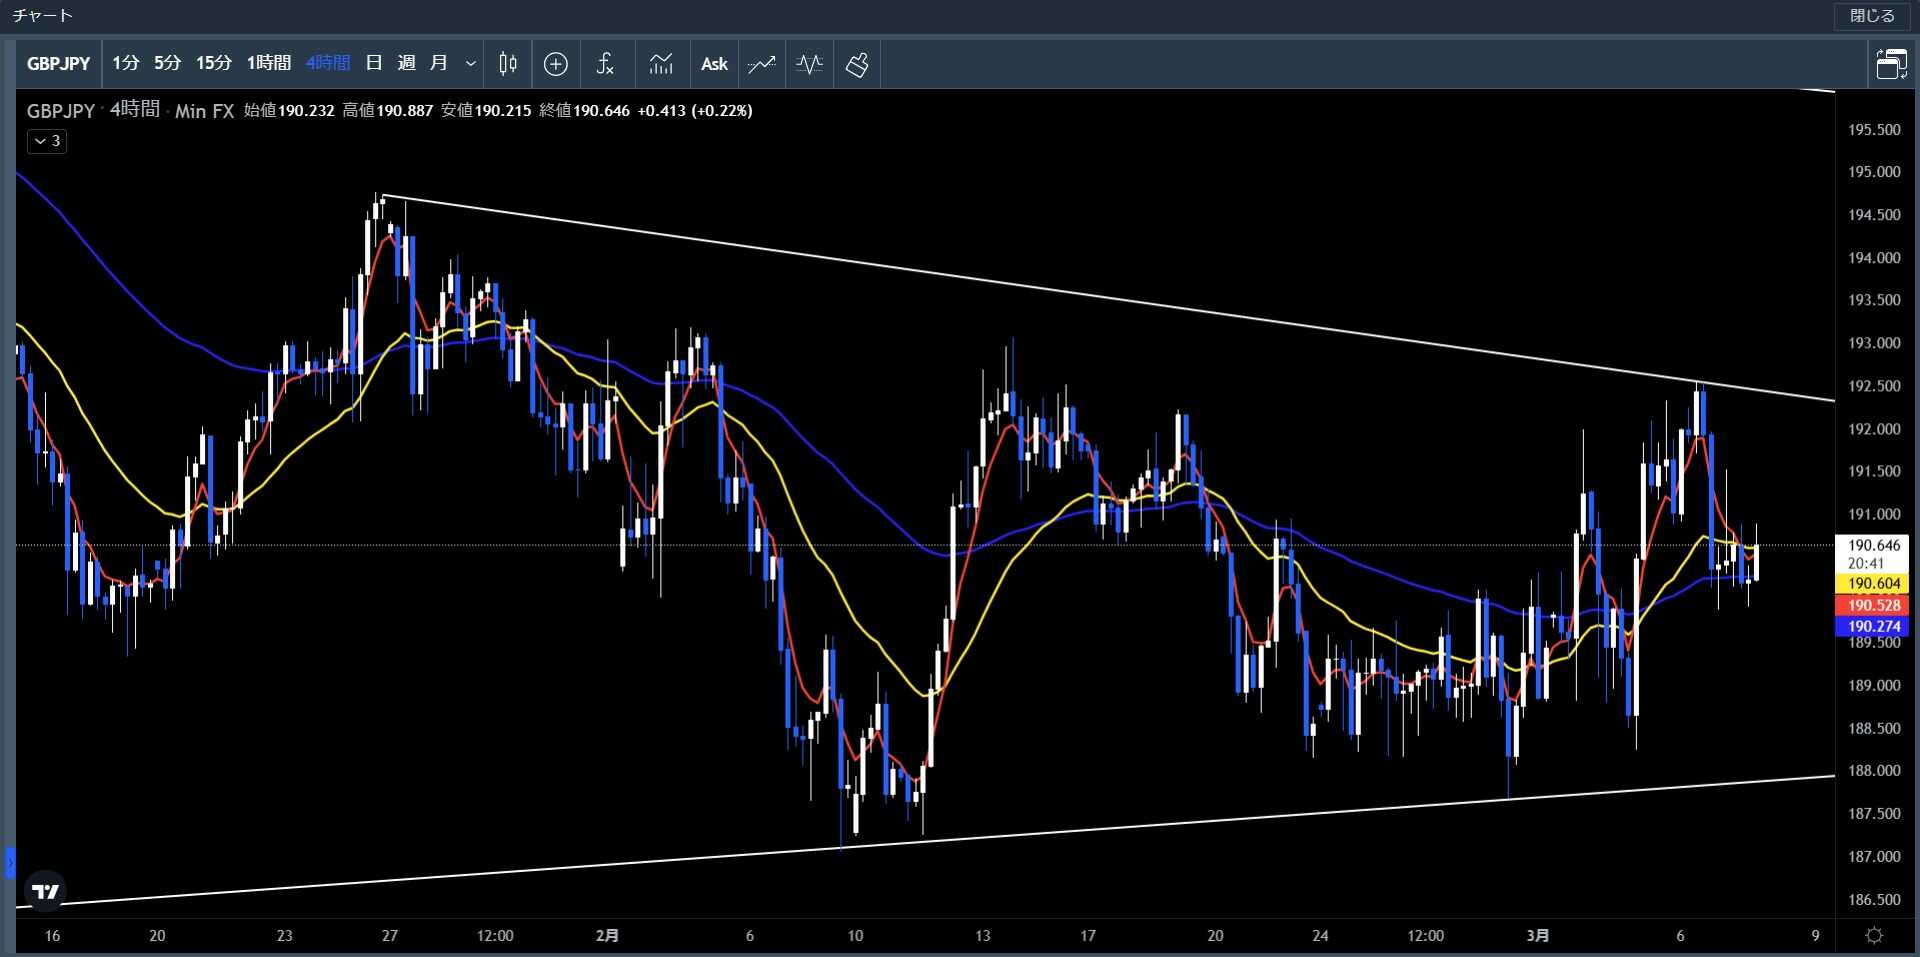
Task: Click the 閉じる close button
Action: click(x=1872, y=16)
